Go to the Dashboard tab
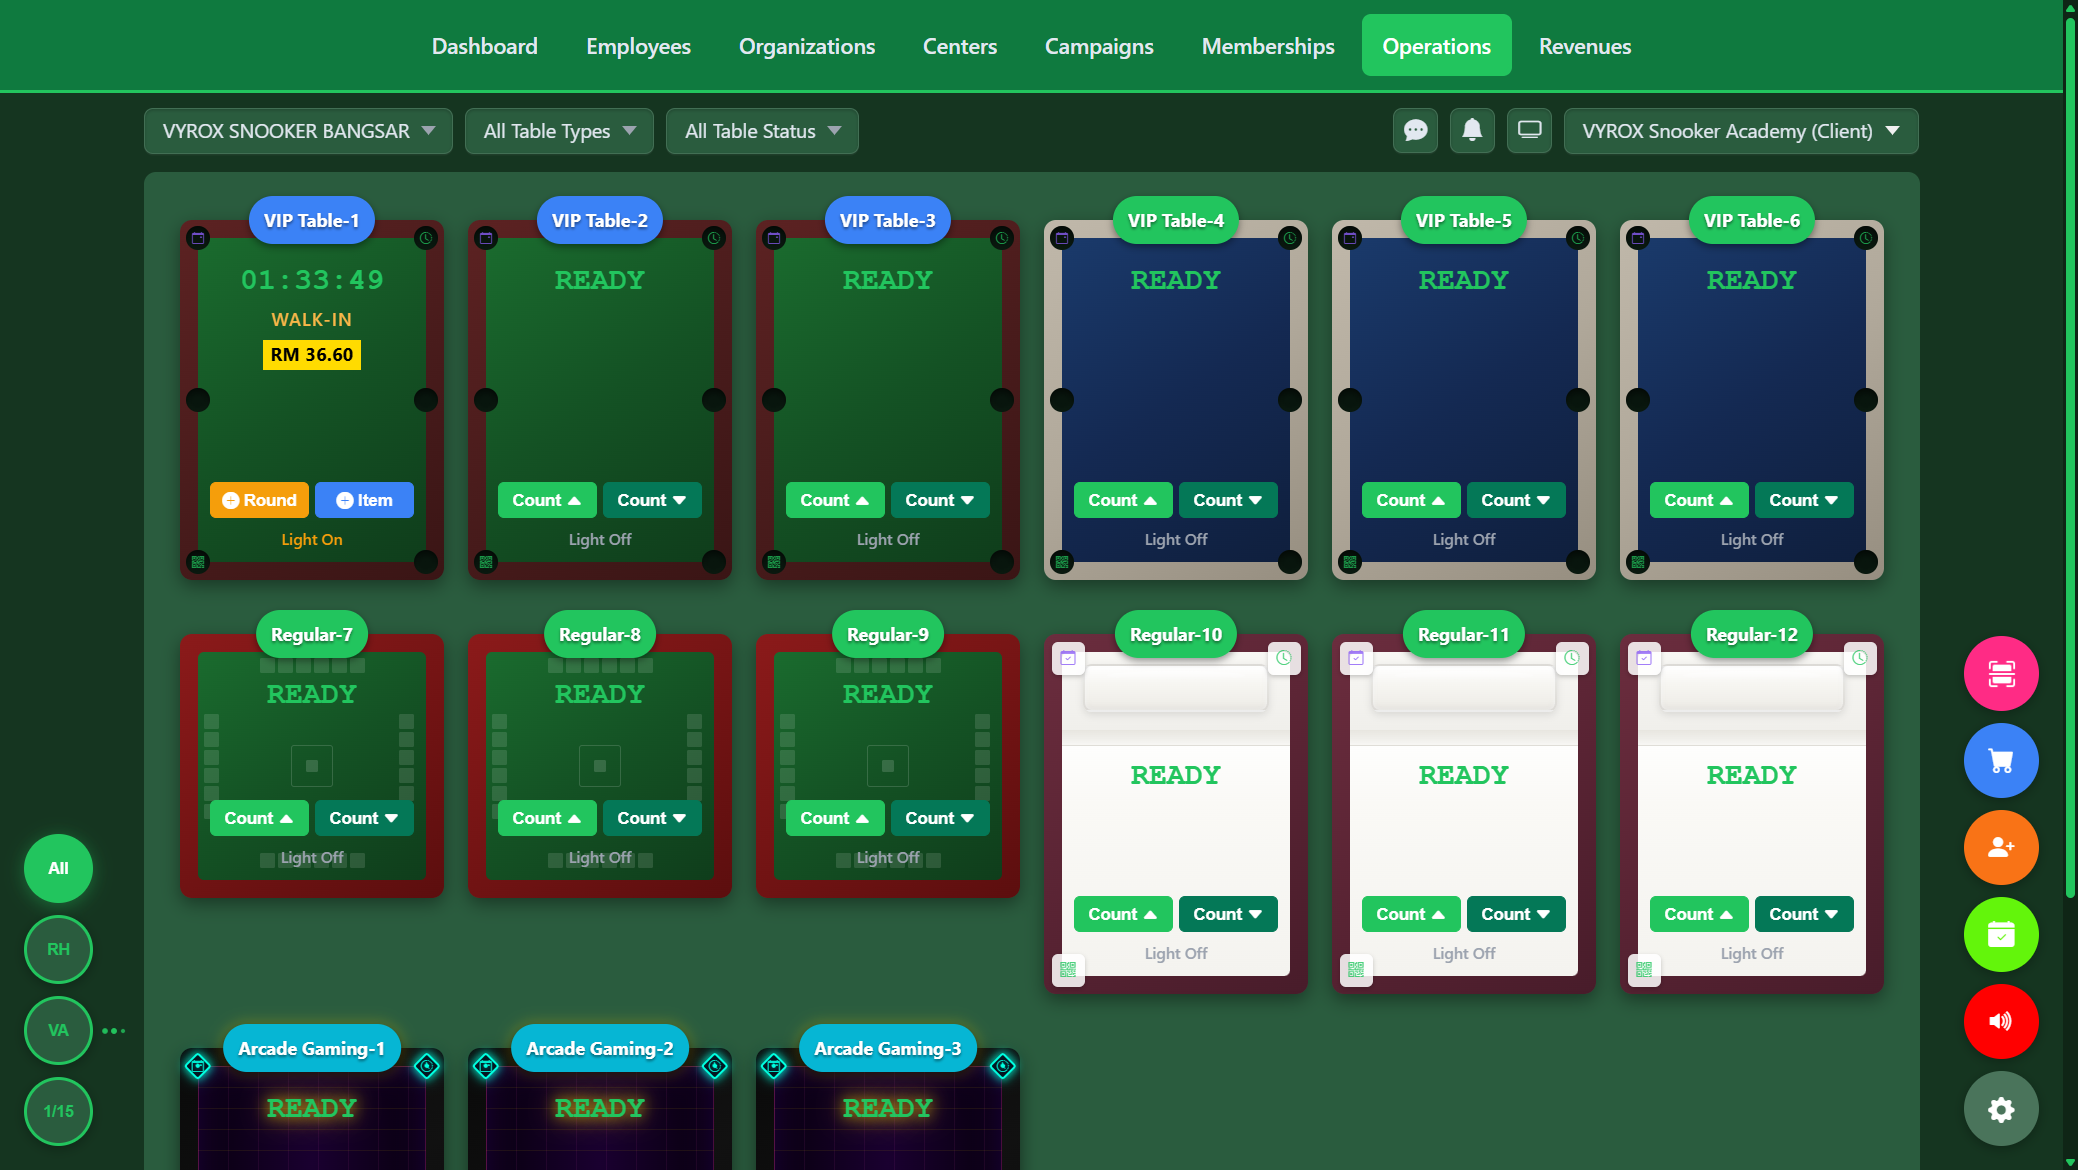The image size is (2078, 1170). coord(485,46)
